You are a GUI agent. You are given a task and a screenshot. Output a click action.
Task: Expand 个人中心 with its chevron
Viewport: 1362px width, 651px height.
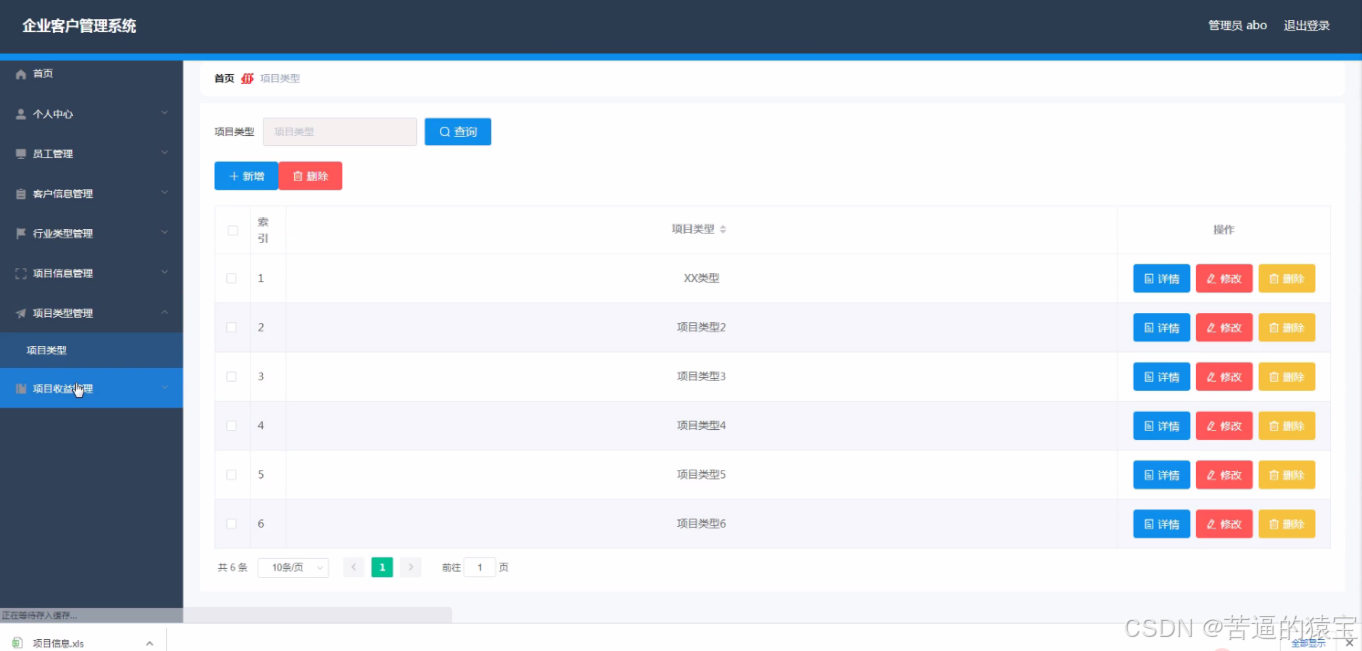tap(165, 113)
